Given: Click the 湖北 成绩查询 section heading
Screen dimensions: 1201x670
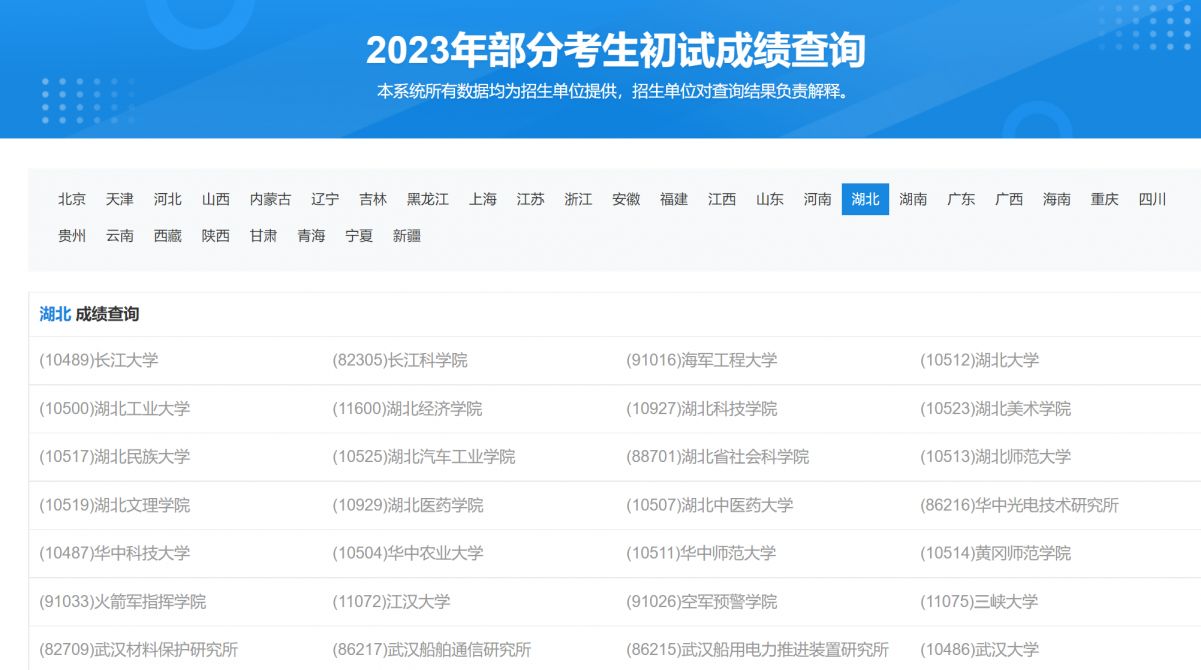Looking at the screenshot, I should coord(89,314).
